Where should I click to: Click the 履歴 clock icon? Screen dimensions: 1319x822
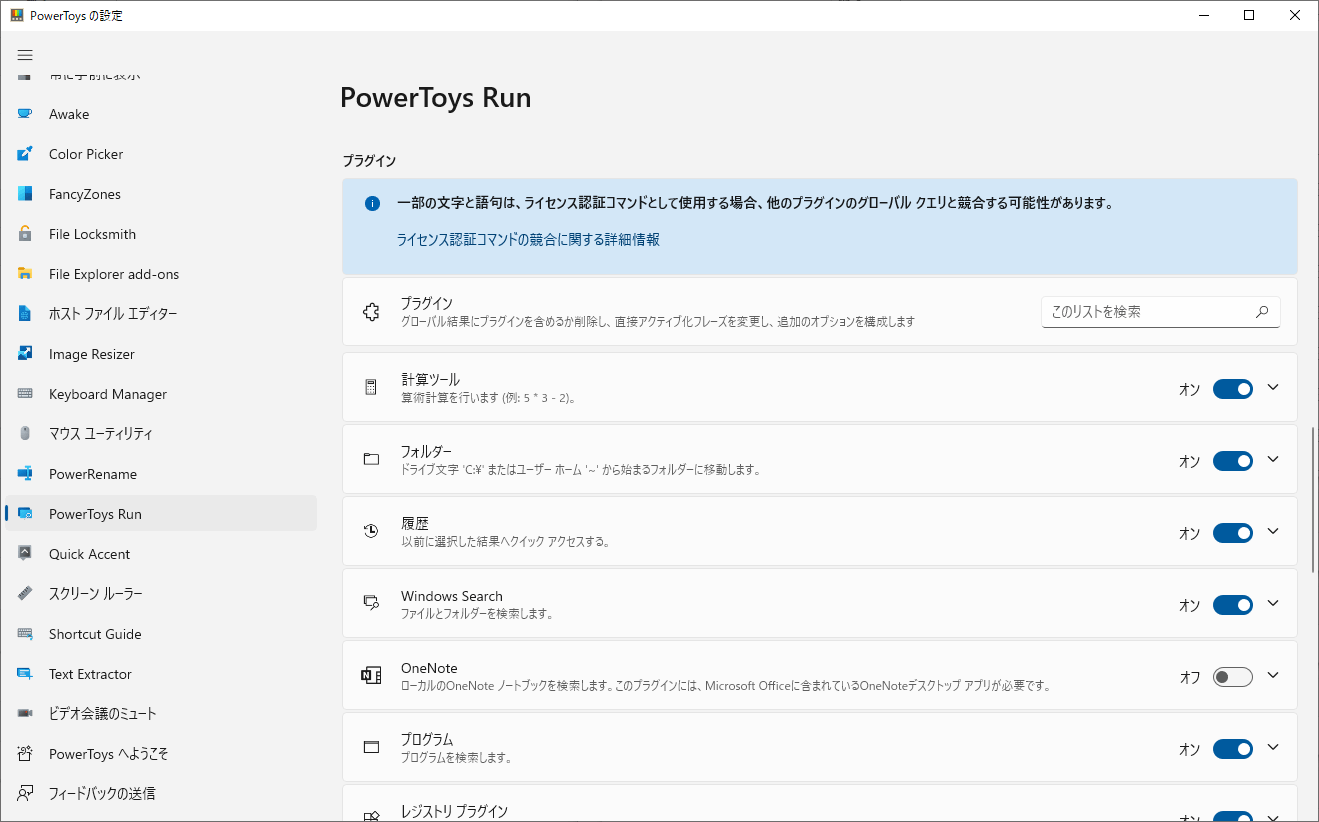(x=371, y=531)
